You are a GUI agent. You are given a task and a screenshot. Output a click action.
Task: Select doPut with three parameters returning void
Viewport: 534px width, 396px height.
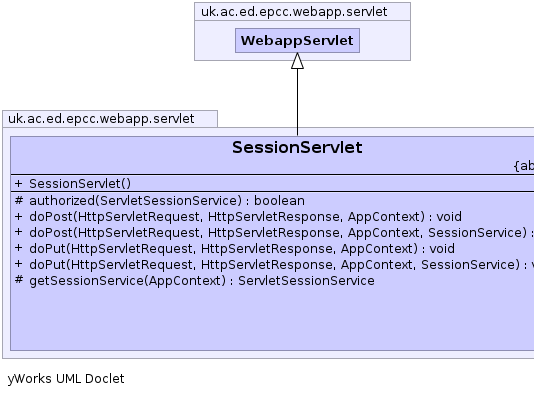coord(242,249)
